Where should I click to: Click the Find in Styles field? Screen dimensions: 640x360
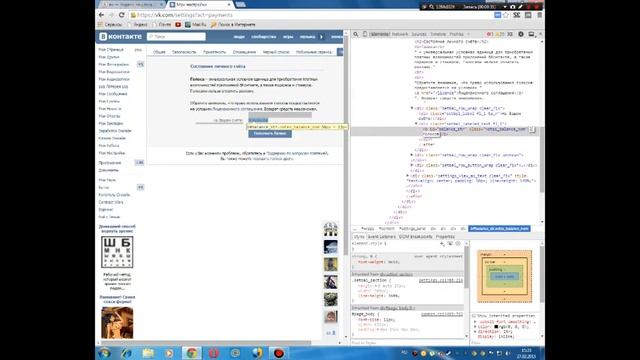[x=408, y=343]
